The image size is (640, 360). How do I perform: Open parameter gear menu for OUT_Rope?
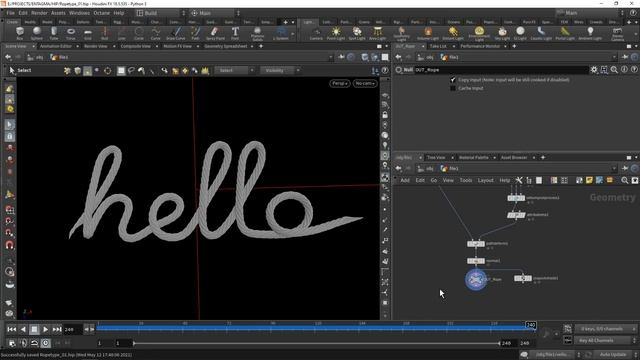[x=594, y=70]
